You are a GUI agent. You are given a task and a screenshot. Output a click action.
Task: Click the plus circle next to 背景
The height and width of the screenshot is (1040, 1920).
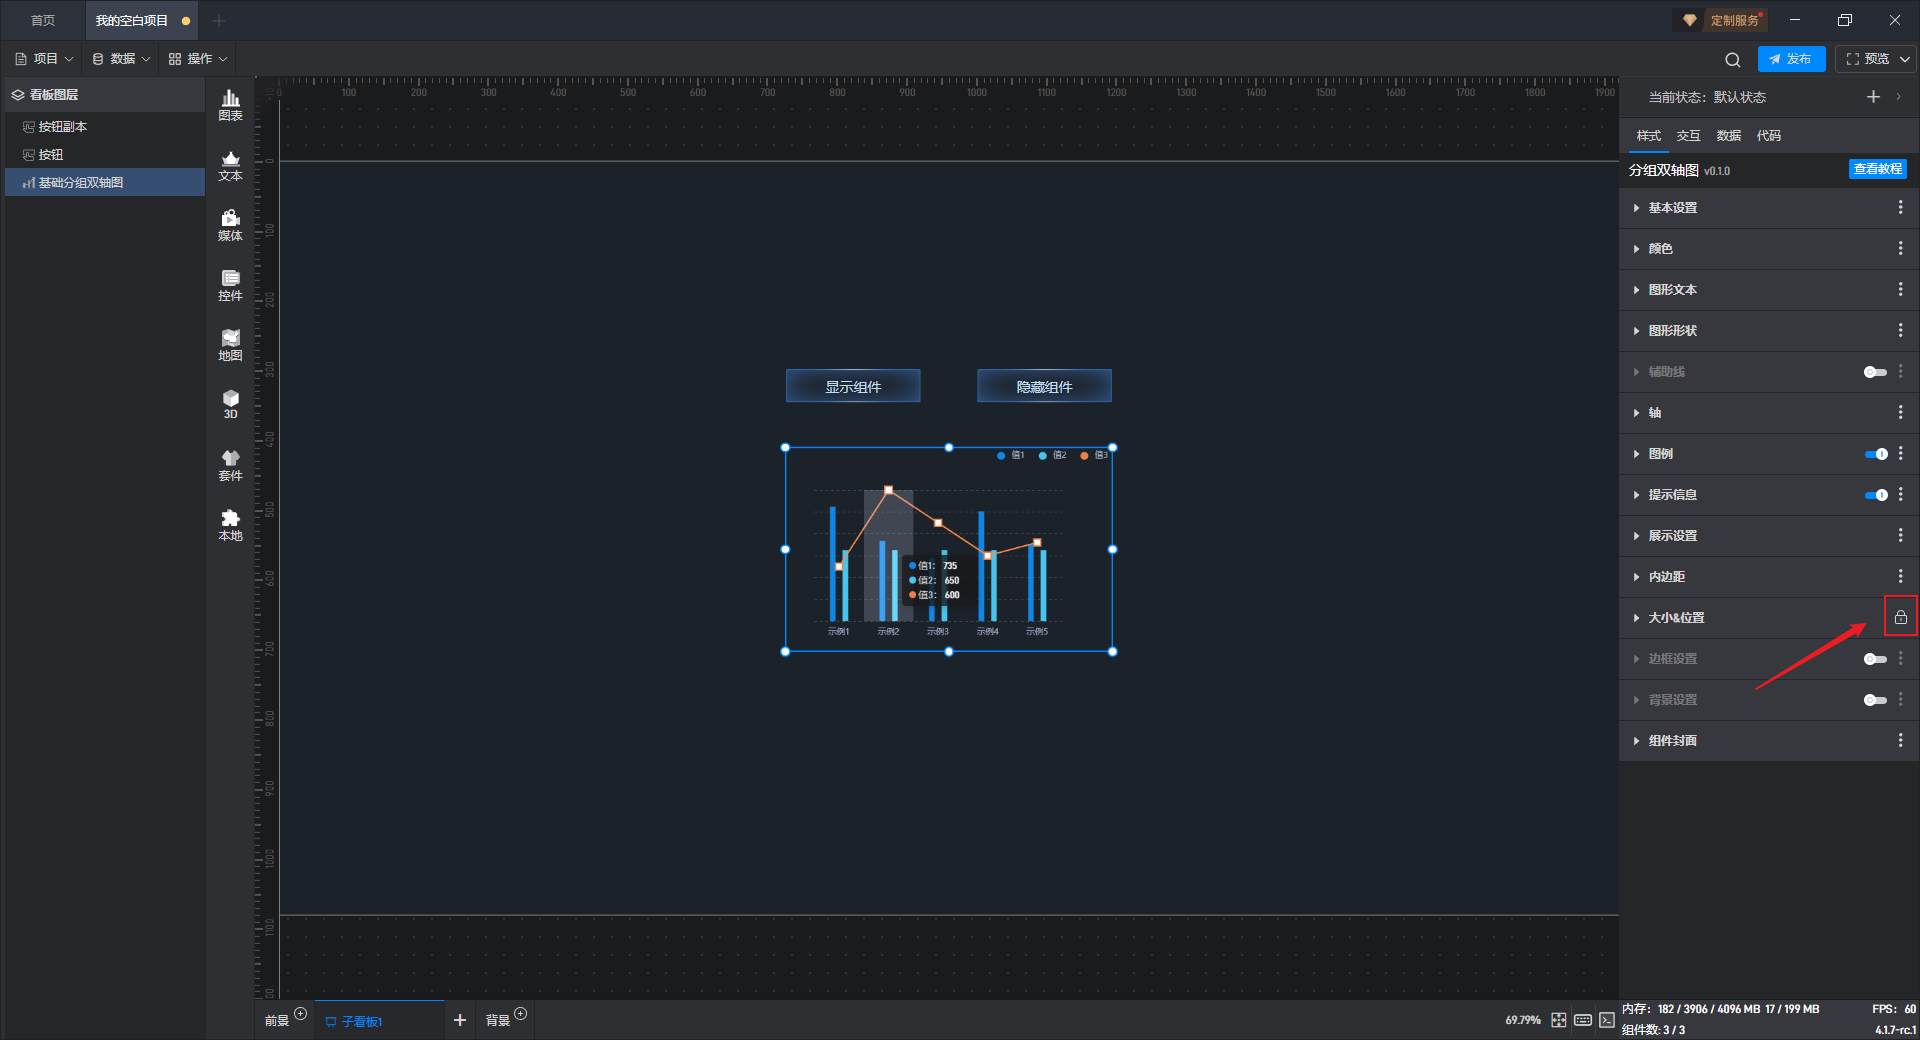pos(520,1014)
